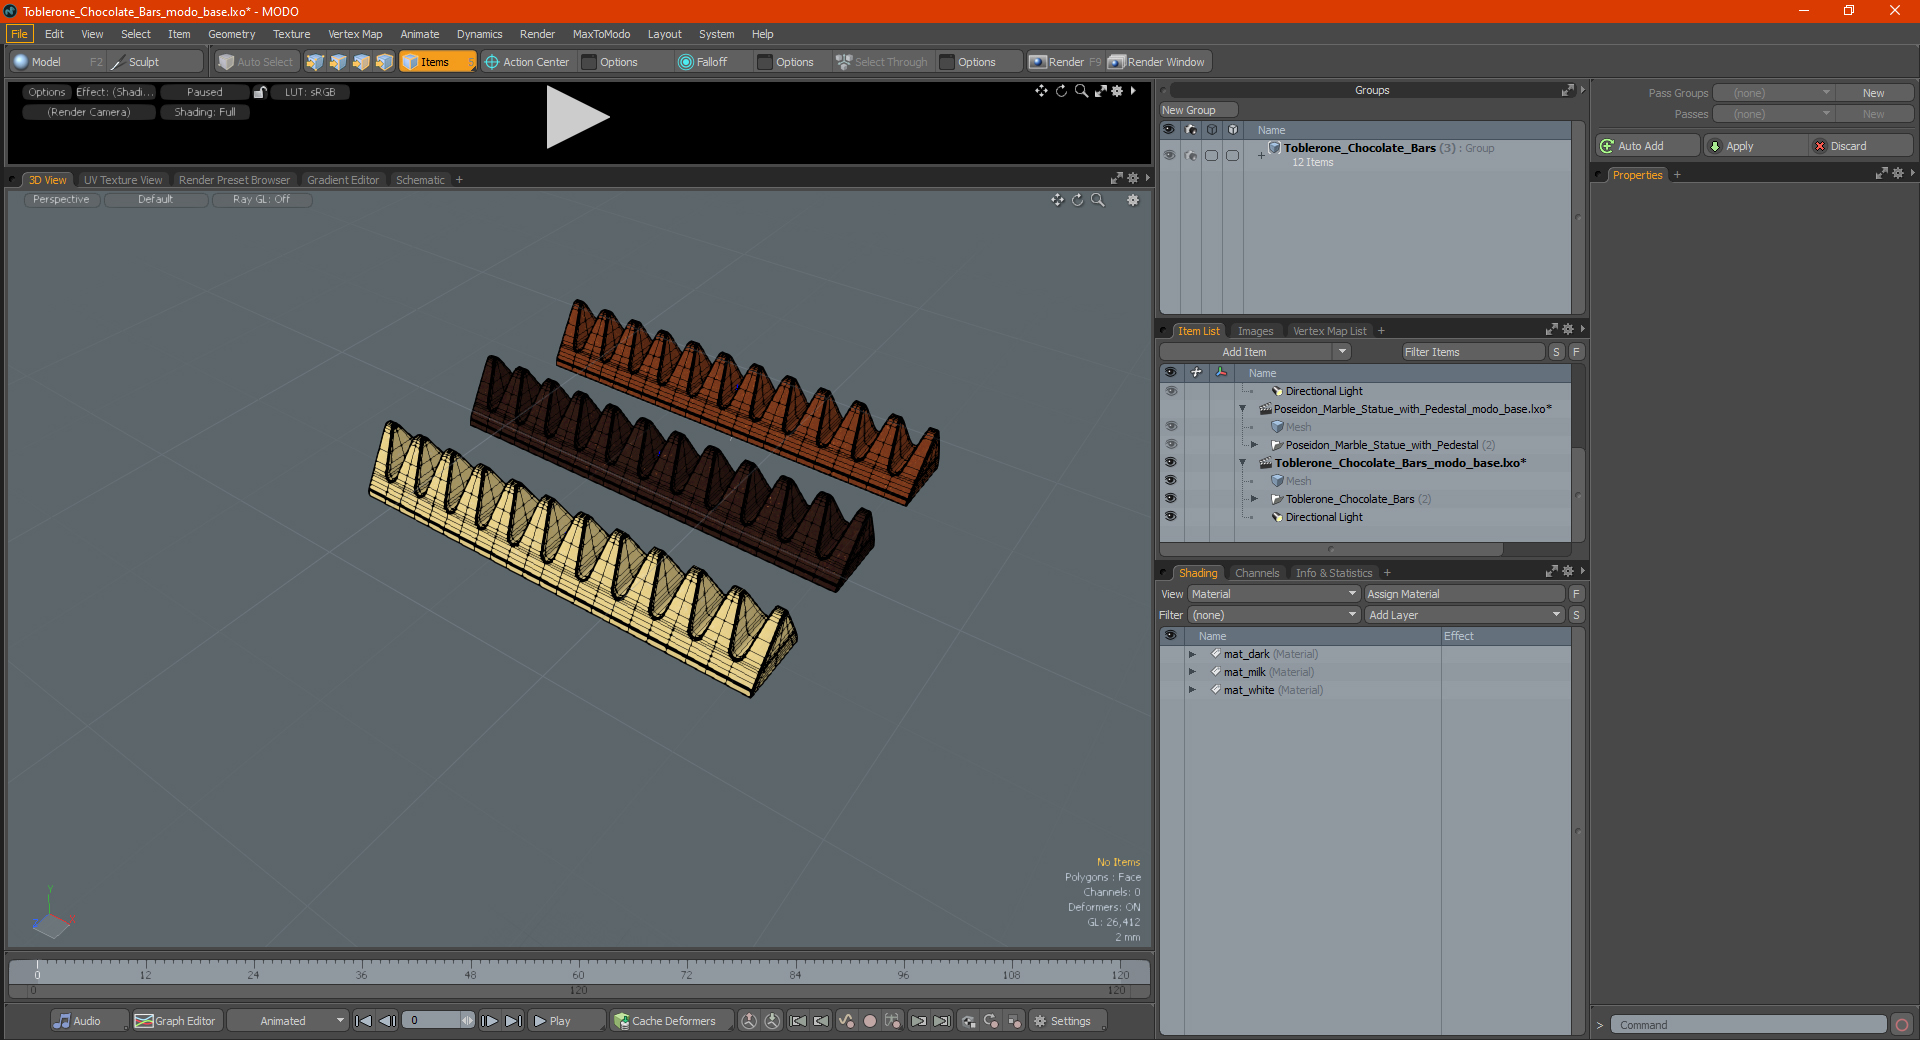Viewport: 1920px width, 1040px height.
Task: Open the Filter (none) dropdown
Action: pos(1274,615)
